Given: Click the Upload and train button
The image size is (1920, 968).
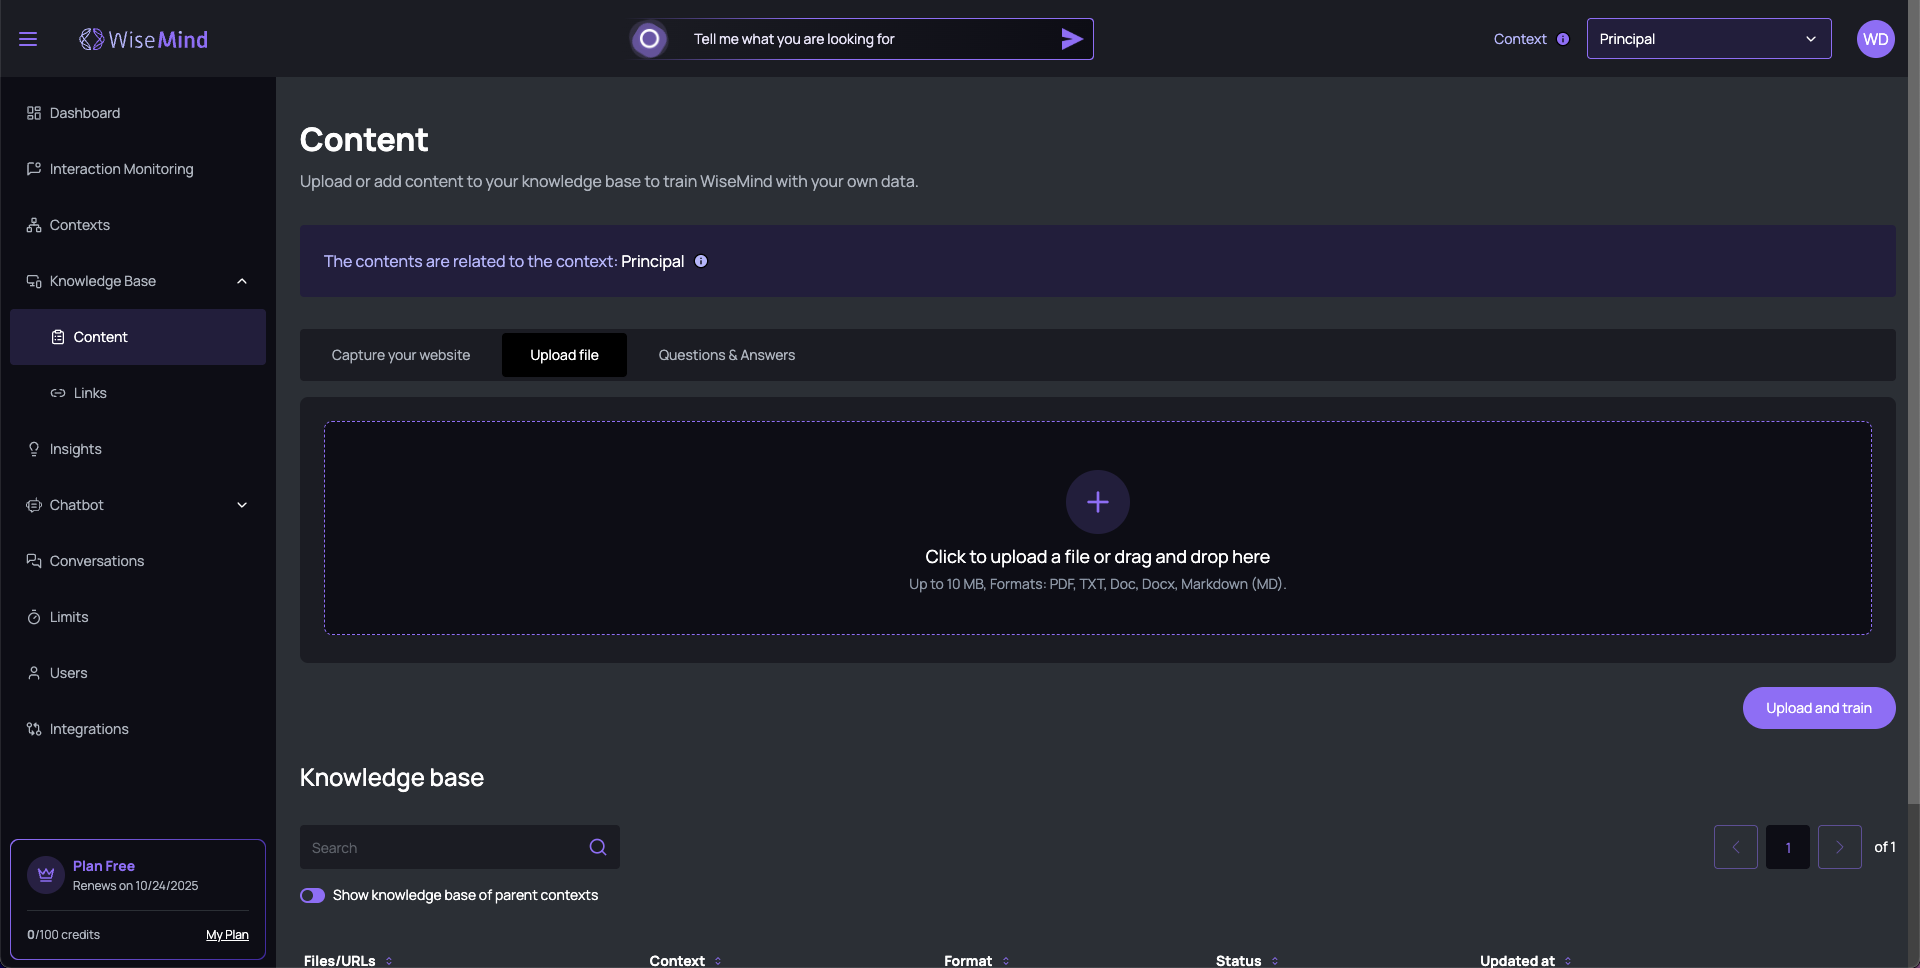Looking at the screenshot, I should click(1818, 708).
